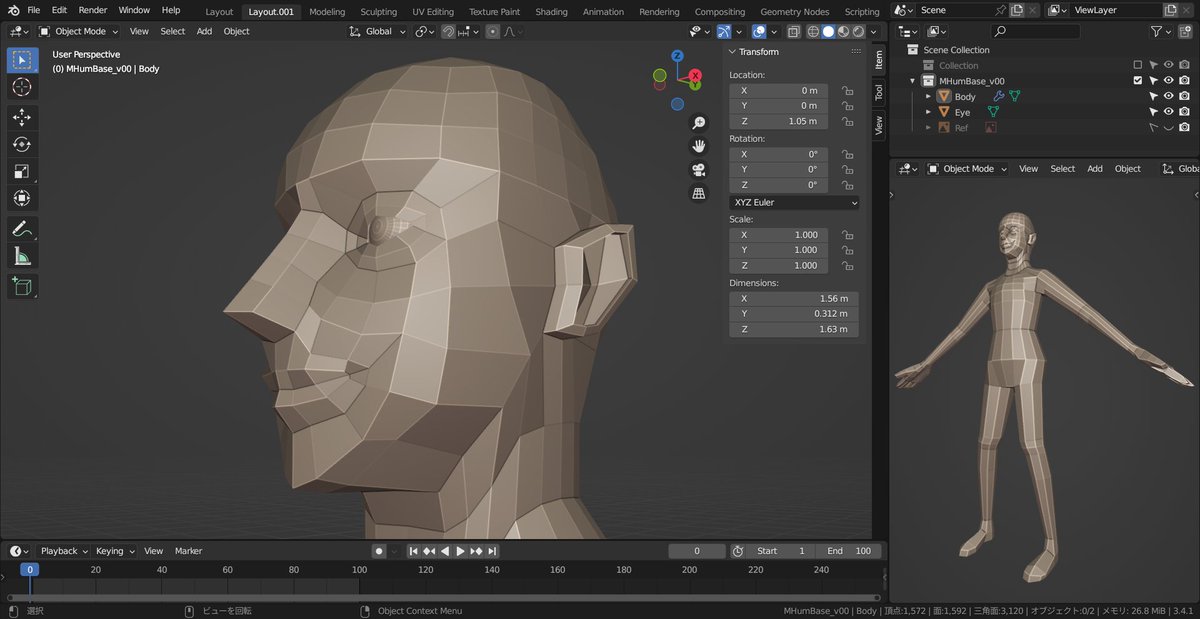Hide Eye object with eye icon

(1168, 112)
